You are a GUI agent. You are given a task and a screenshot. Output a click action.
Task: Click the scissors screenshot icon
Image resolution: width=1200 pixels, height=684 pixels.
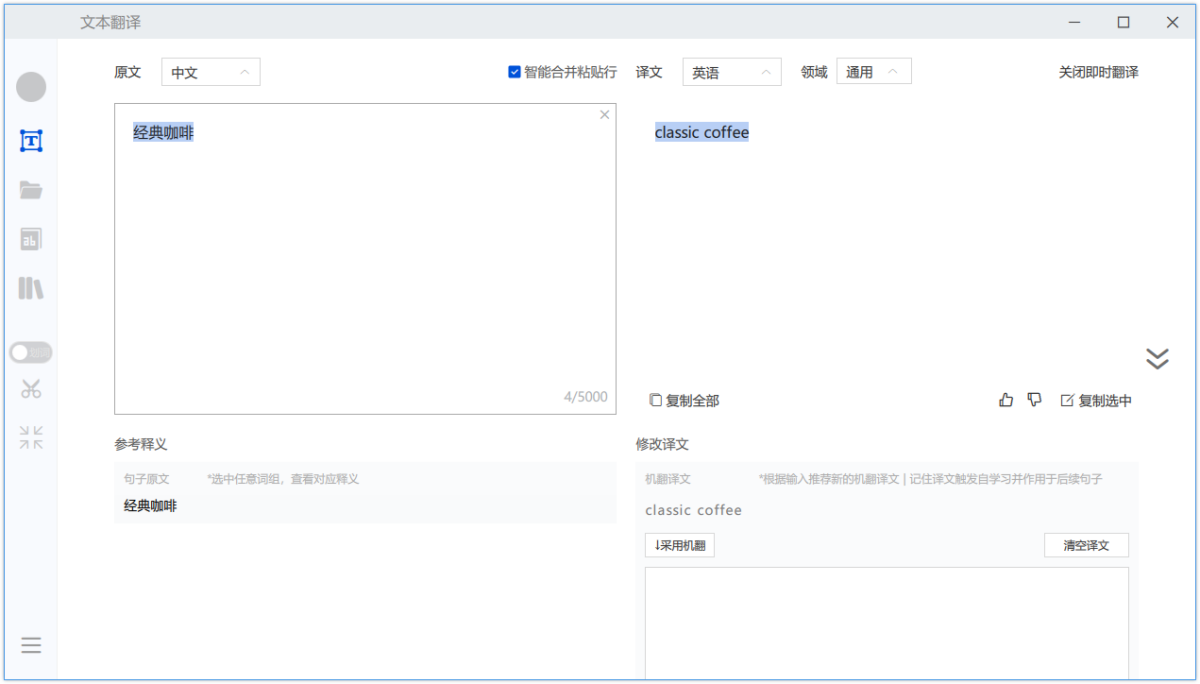tap(31, 390)
